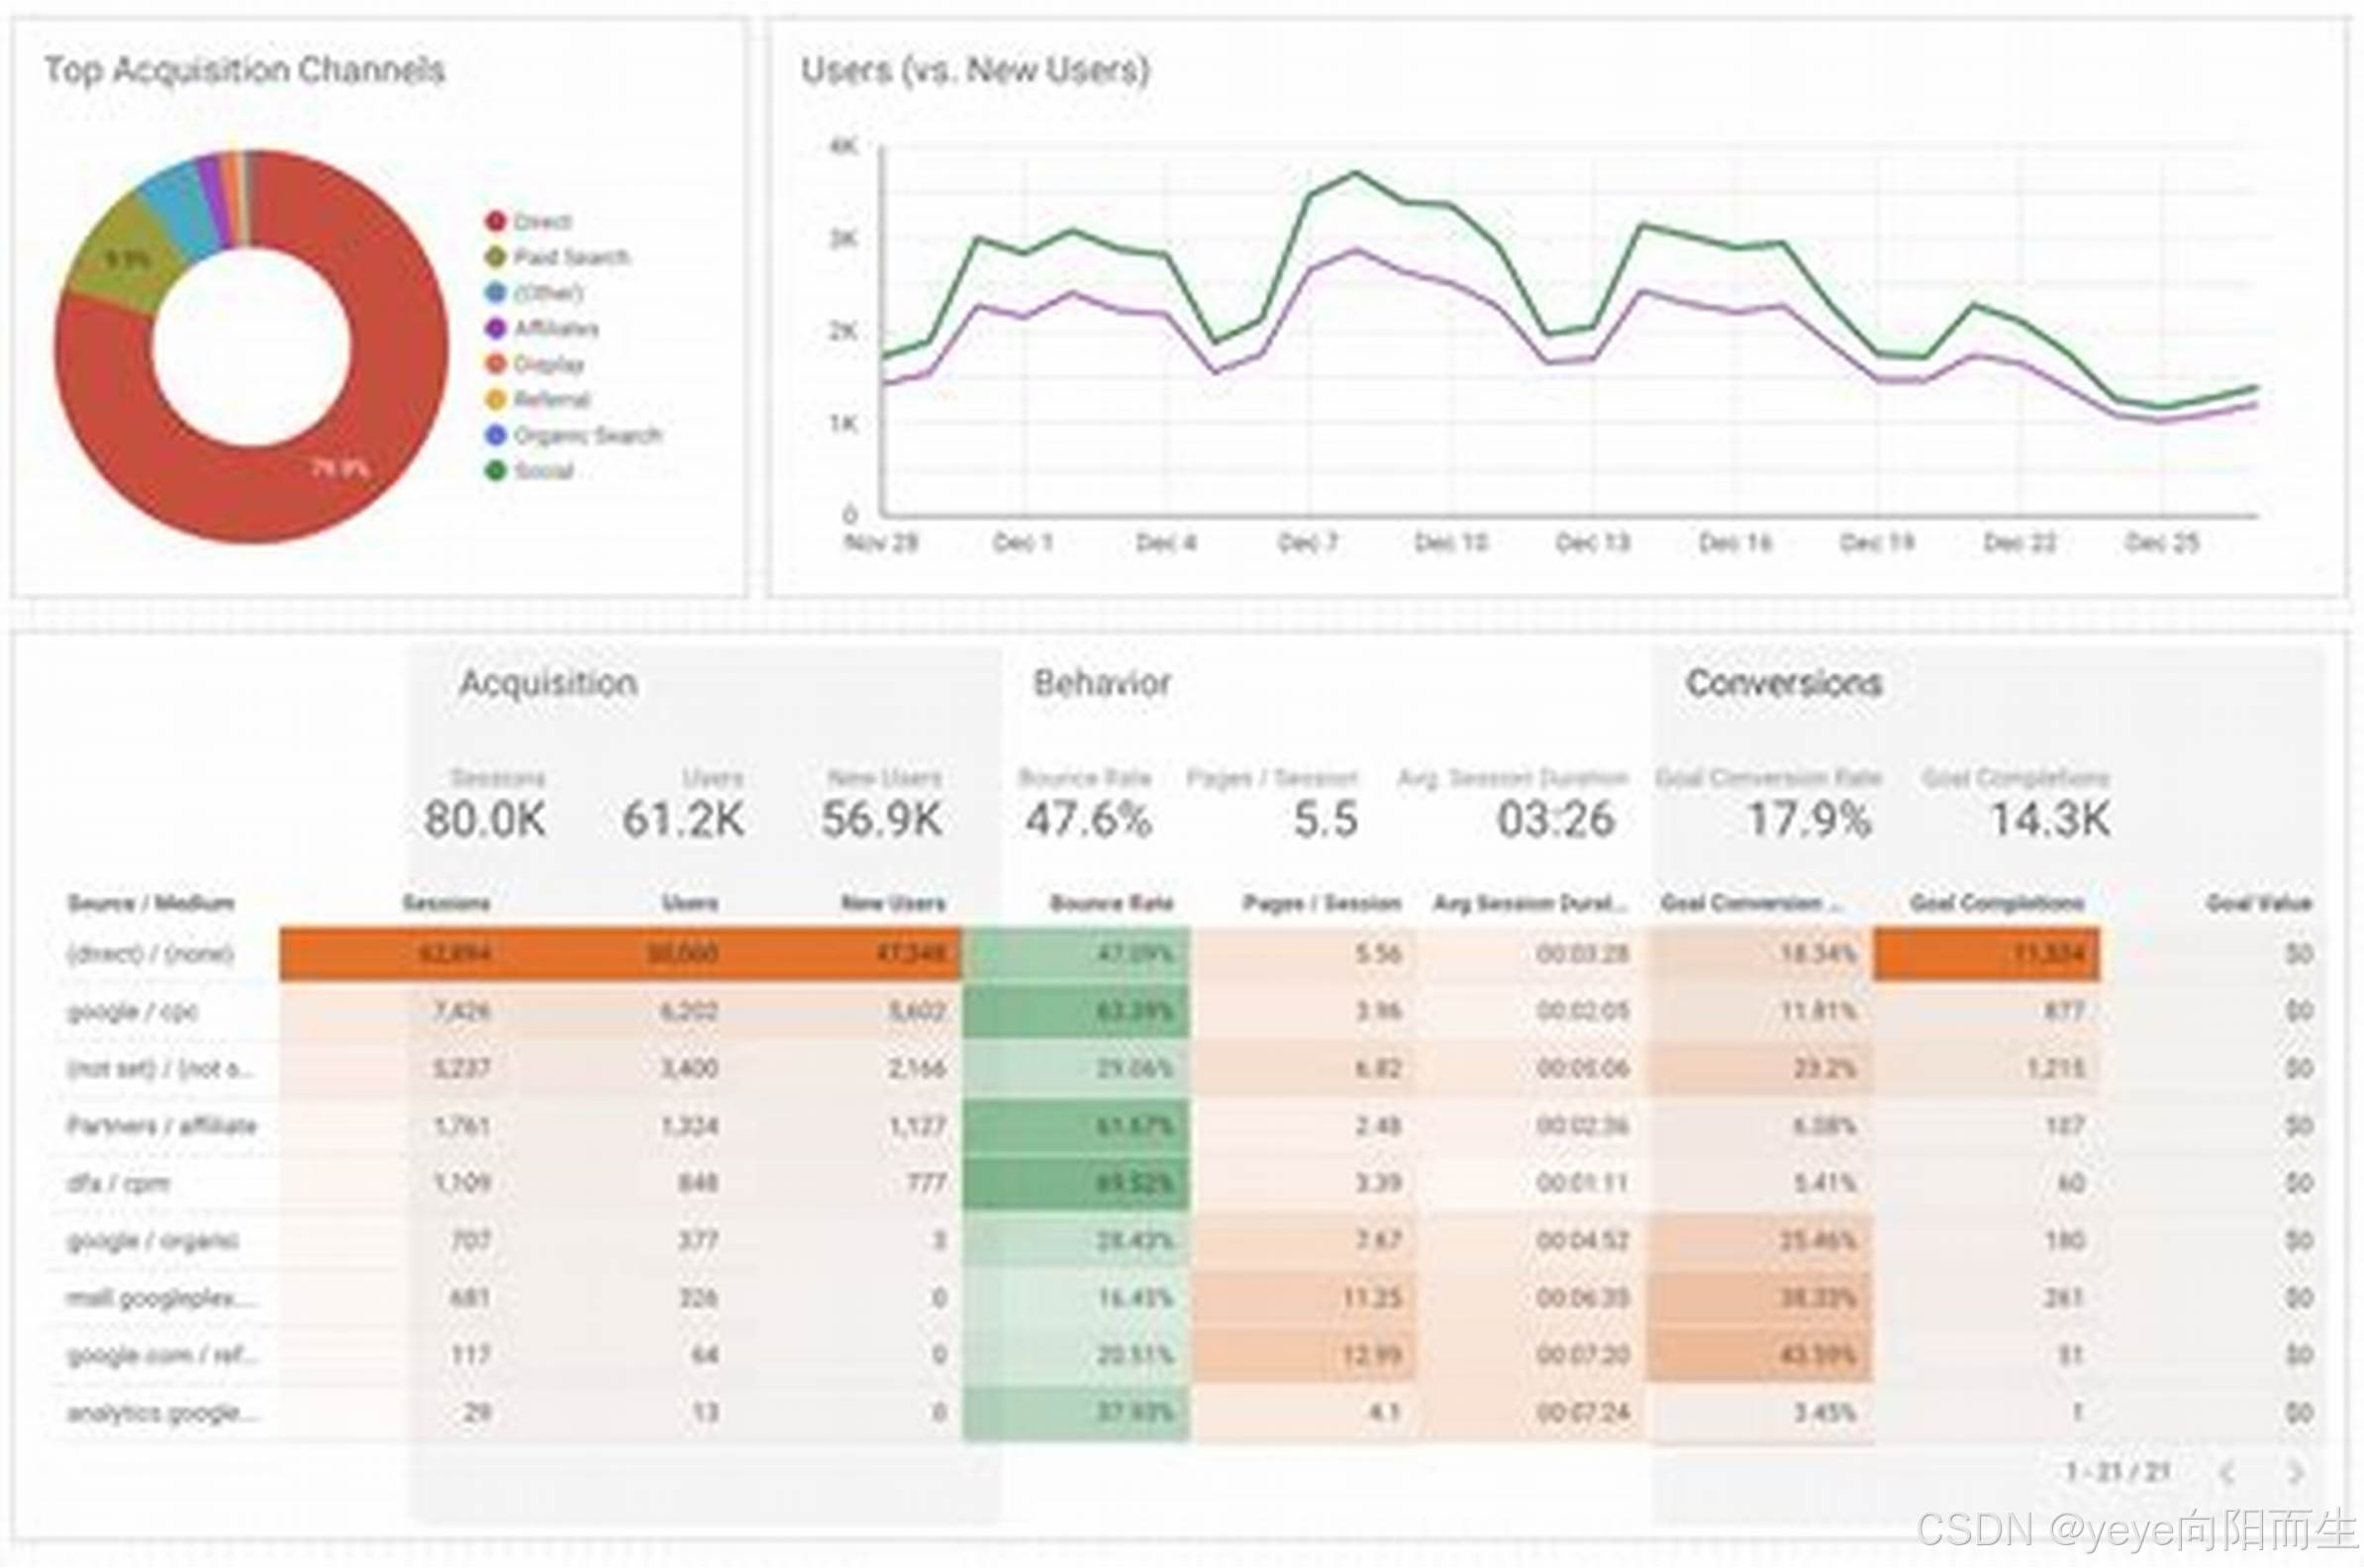Image resolution: width=2364 pixels, height=1568 pixels.
Task: Select the (direct) / (none) table row
Action: 150,953
